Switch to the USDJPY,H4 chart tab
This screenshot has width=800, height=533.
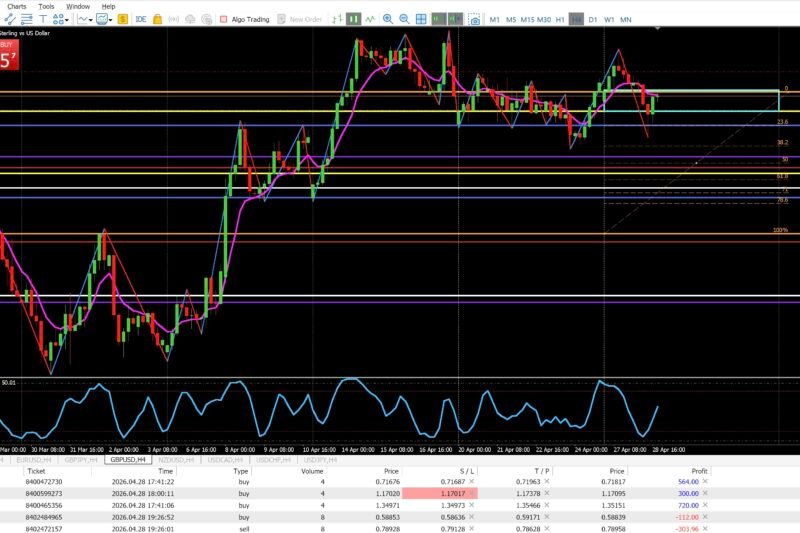[320, 460]
